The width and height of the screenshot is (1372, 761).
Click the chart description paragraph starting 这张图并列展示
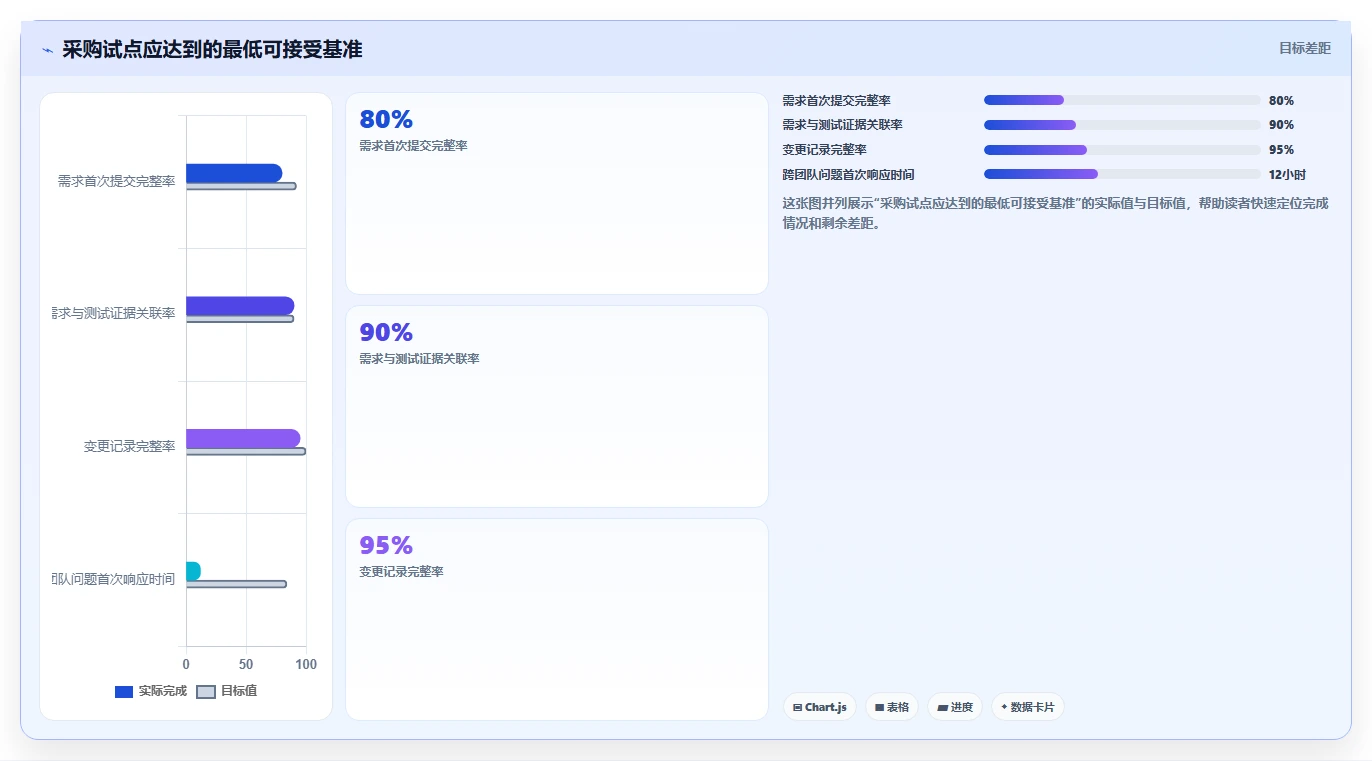(x=1055, y=213)
